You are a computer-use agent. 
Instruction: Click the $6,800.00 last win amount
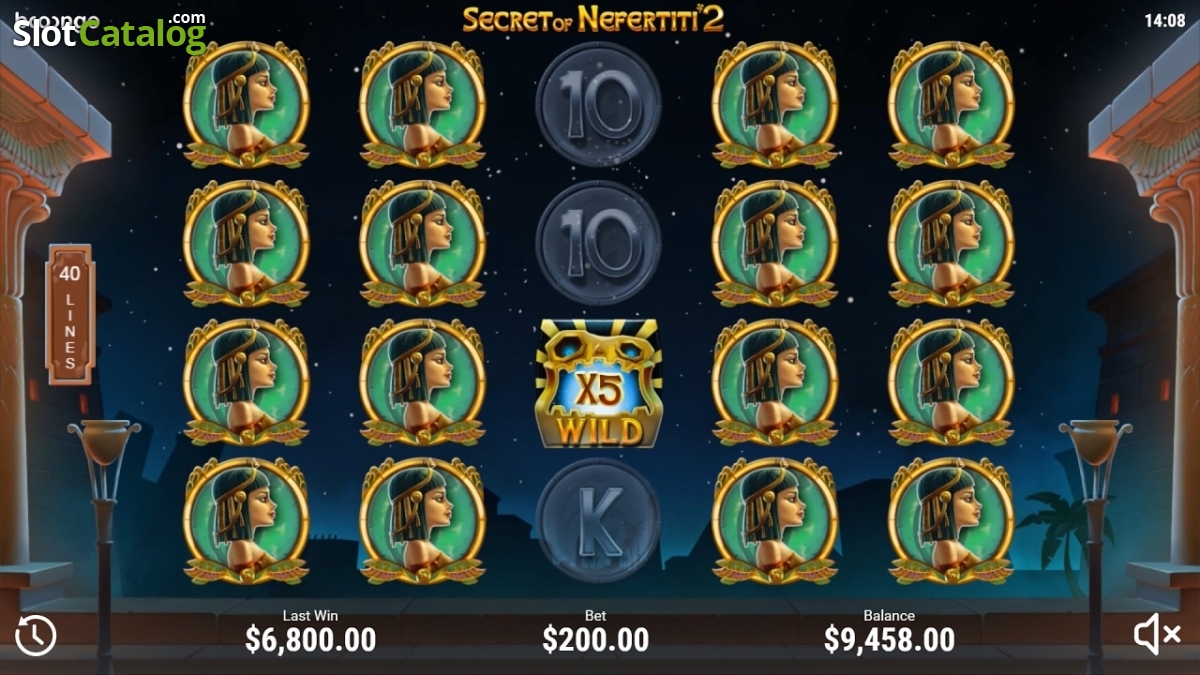click(x=311, y=639)
